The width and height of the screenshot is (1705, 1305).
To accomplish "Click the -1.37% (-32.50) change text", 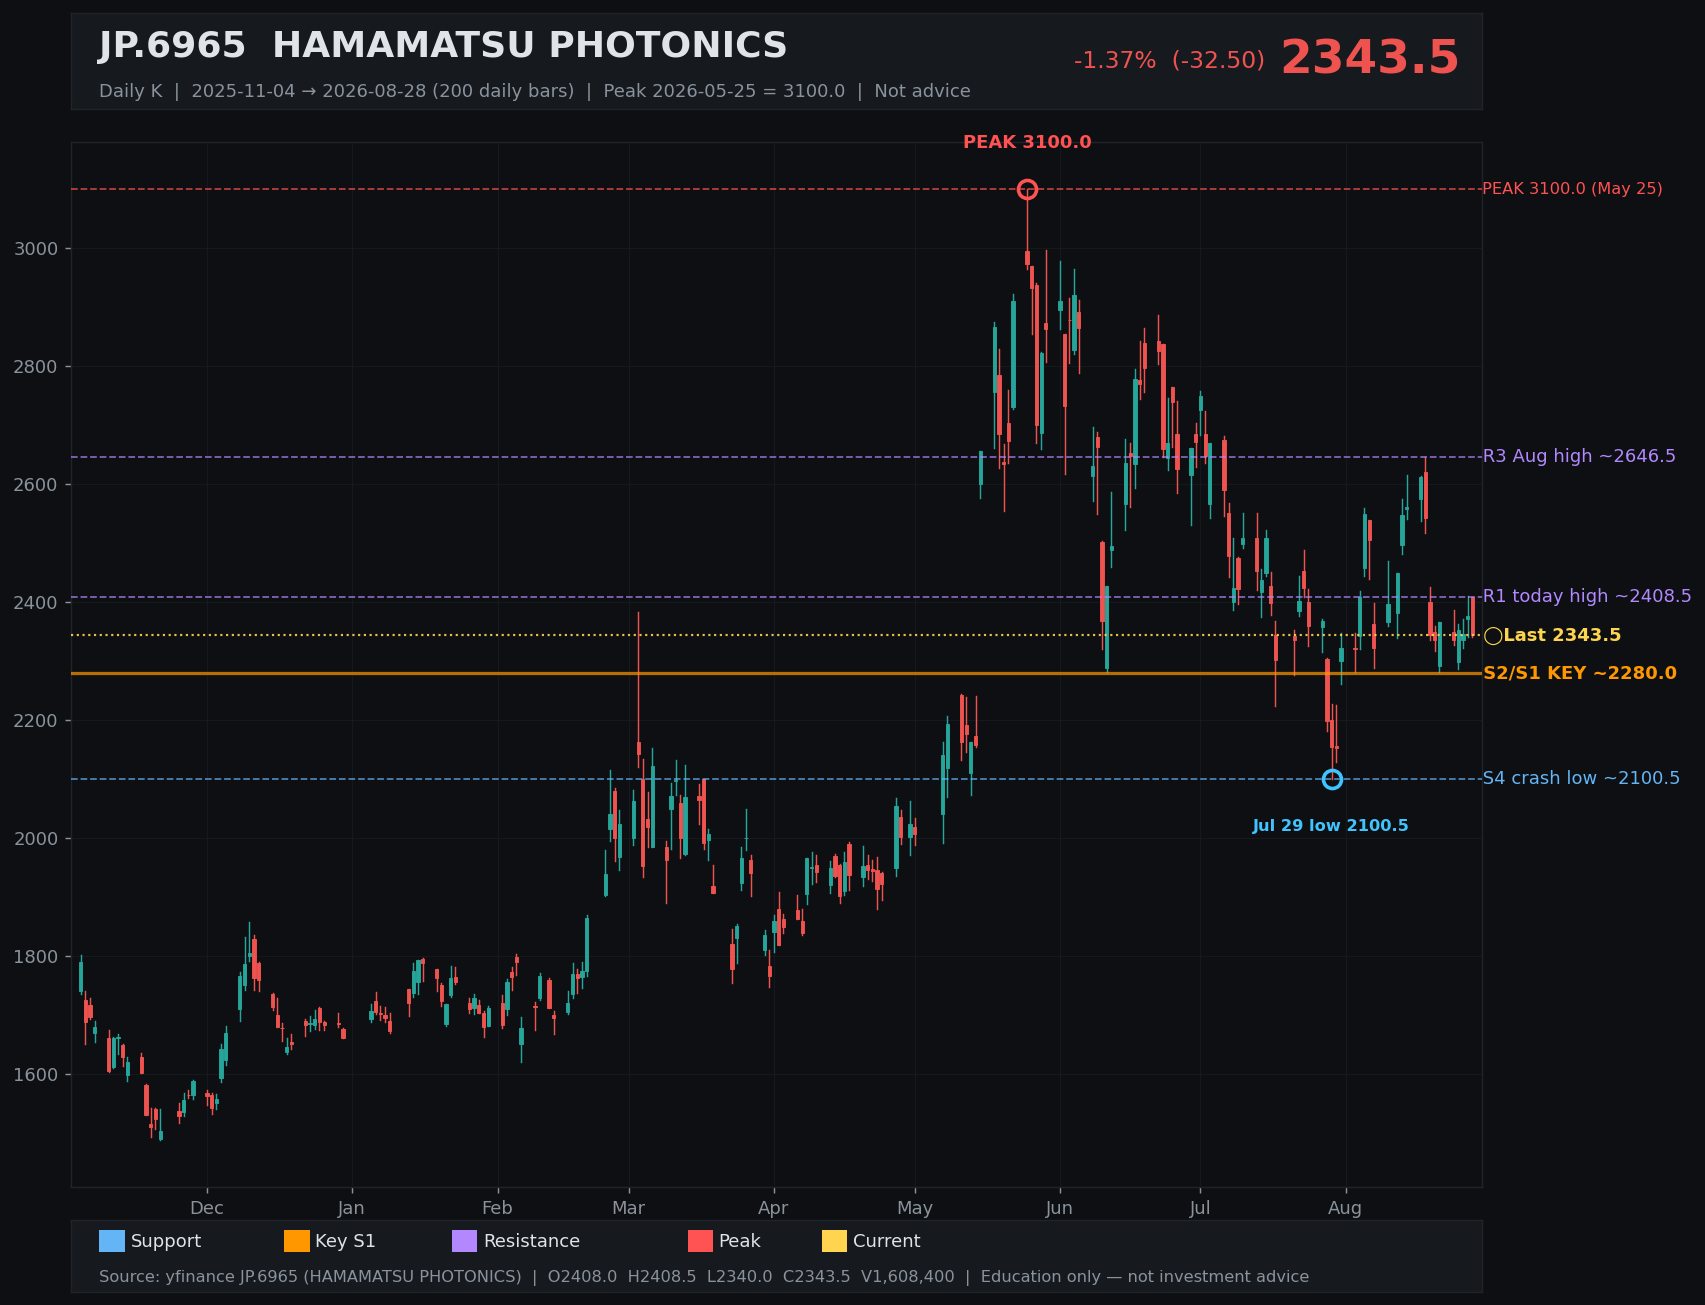I will (1169, 61).
